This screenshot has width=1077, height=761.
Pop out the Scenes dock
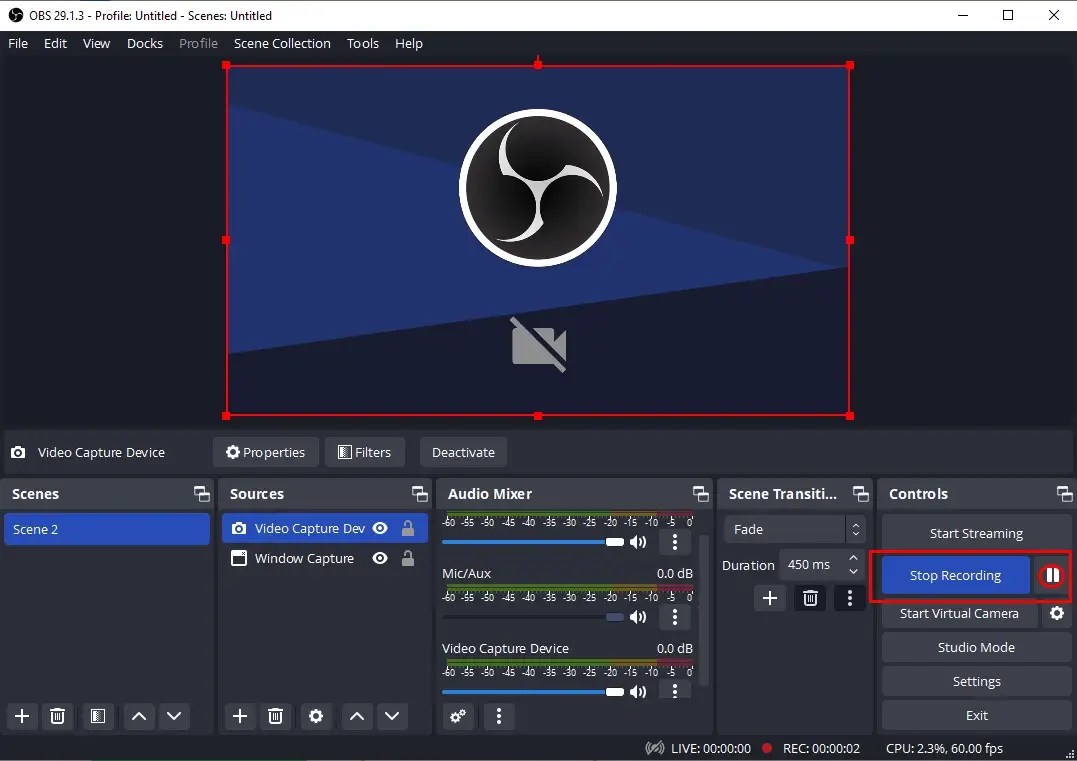pyautogui.click(x=201, y=493)
